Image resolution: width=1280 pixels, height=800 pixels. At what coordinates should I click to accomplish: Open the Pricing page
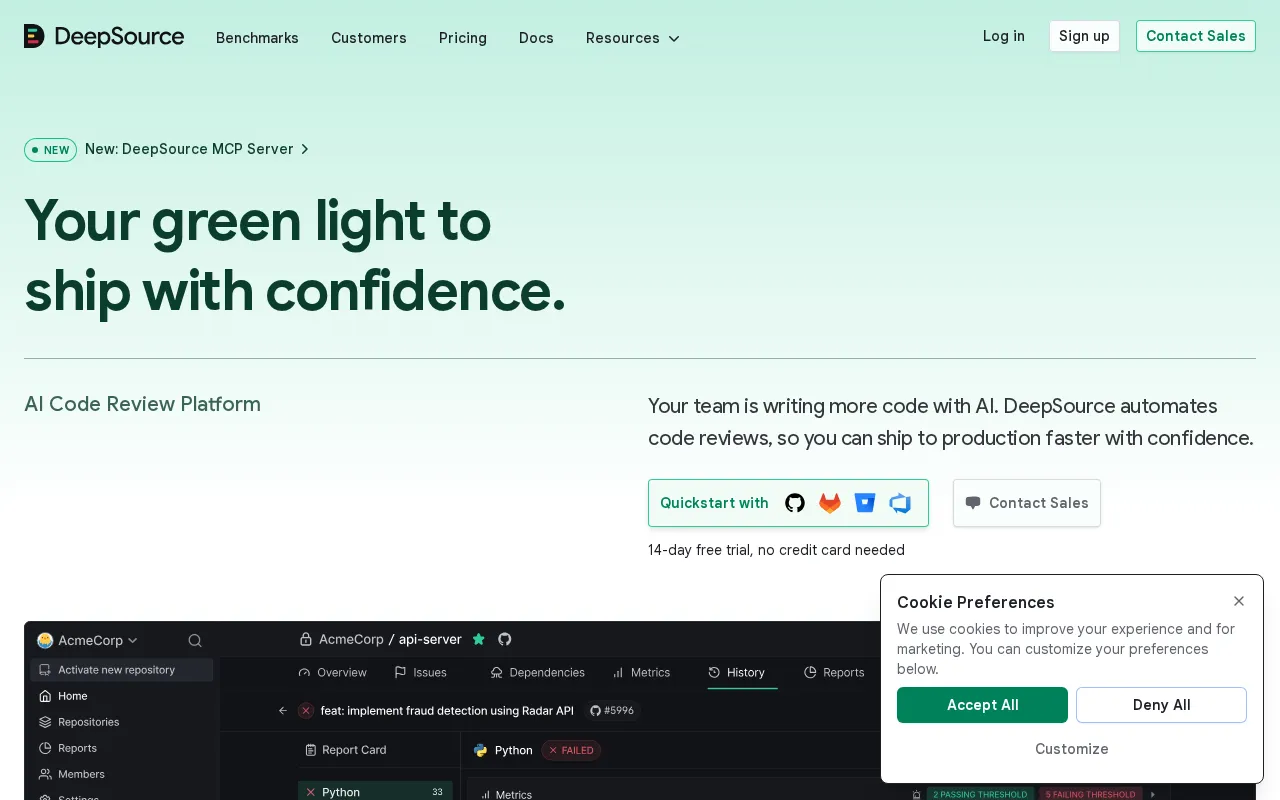tap(463, 38)
